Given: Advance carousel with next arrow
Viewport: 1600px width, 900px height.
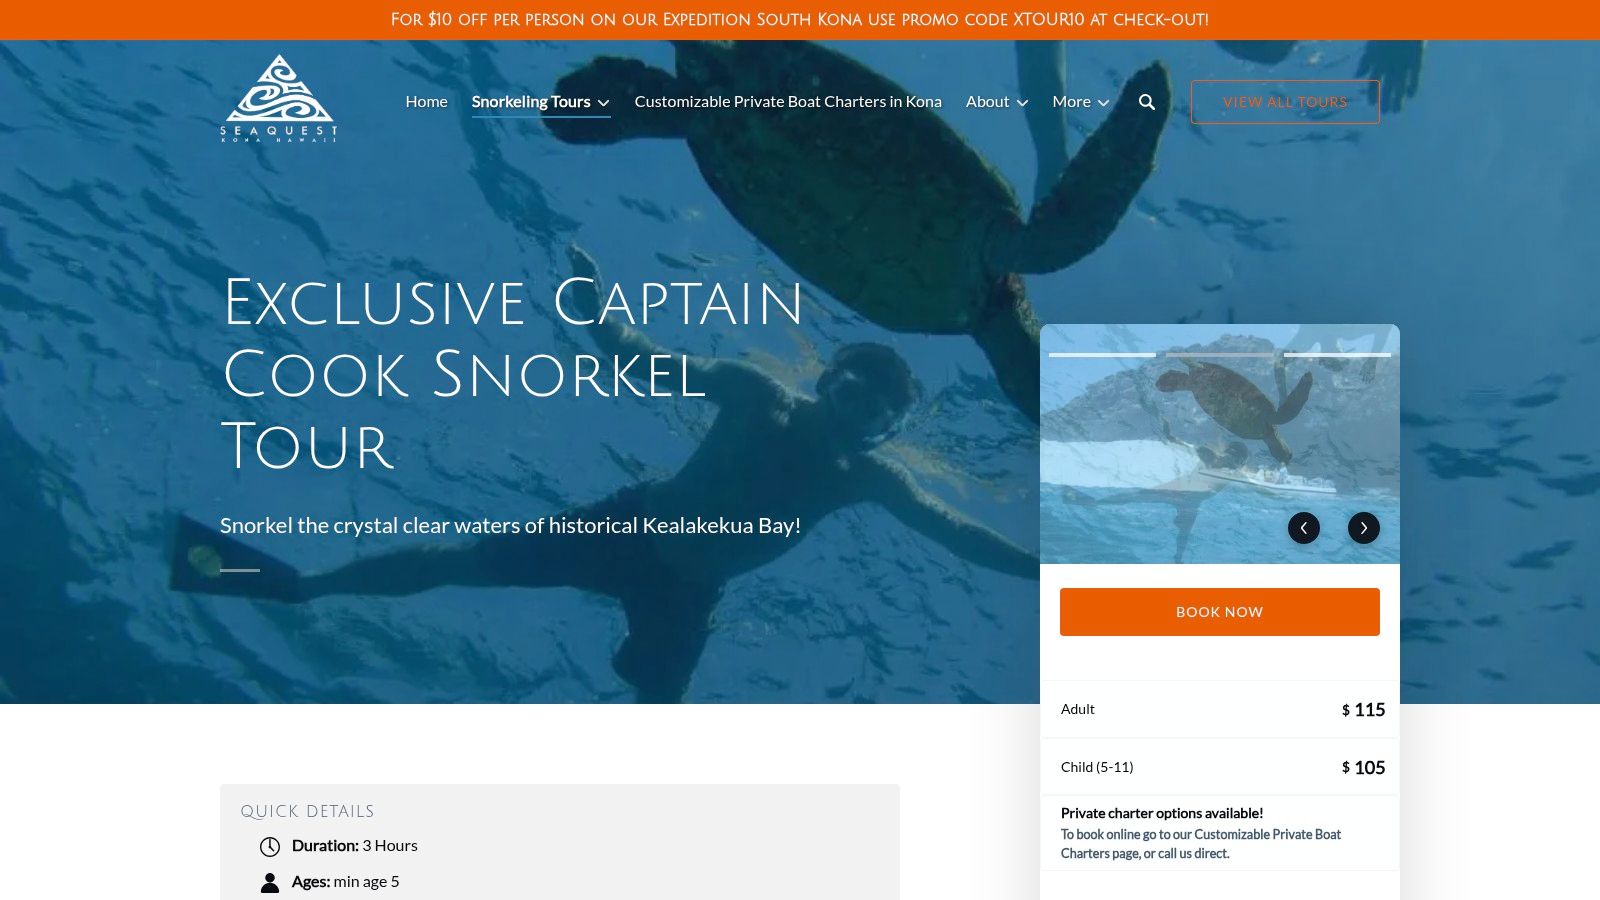Looking at the screenshot, I should click(1364, 528).
